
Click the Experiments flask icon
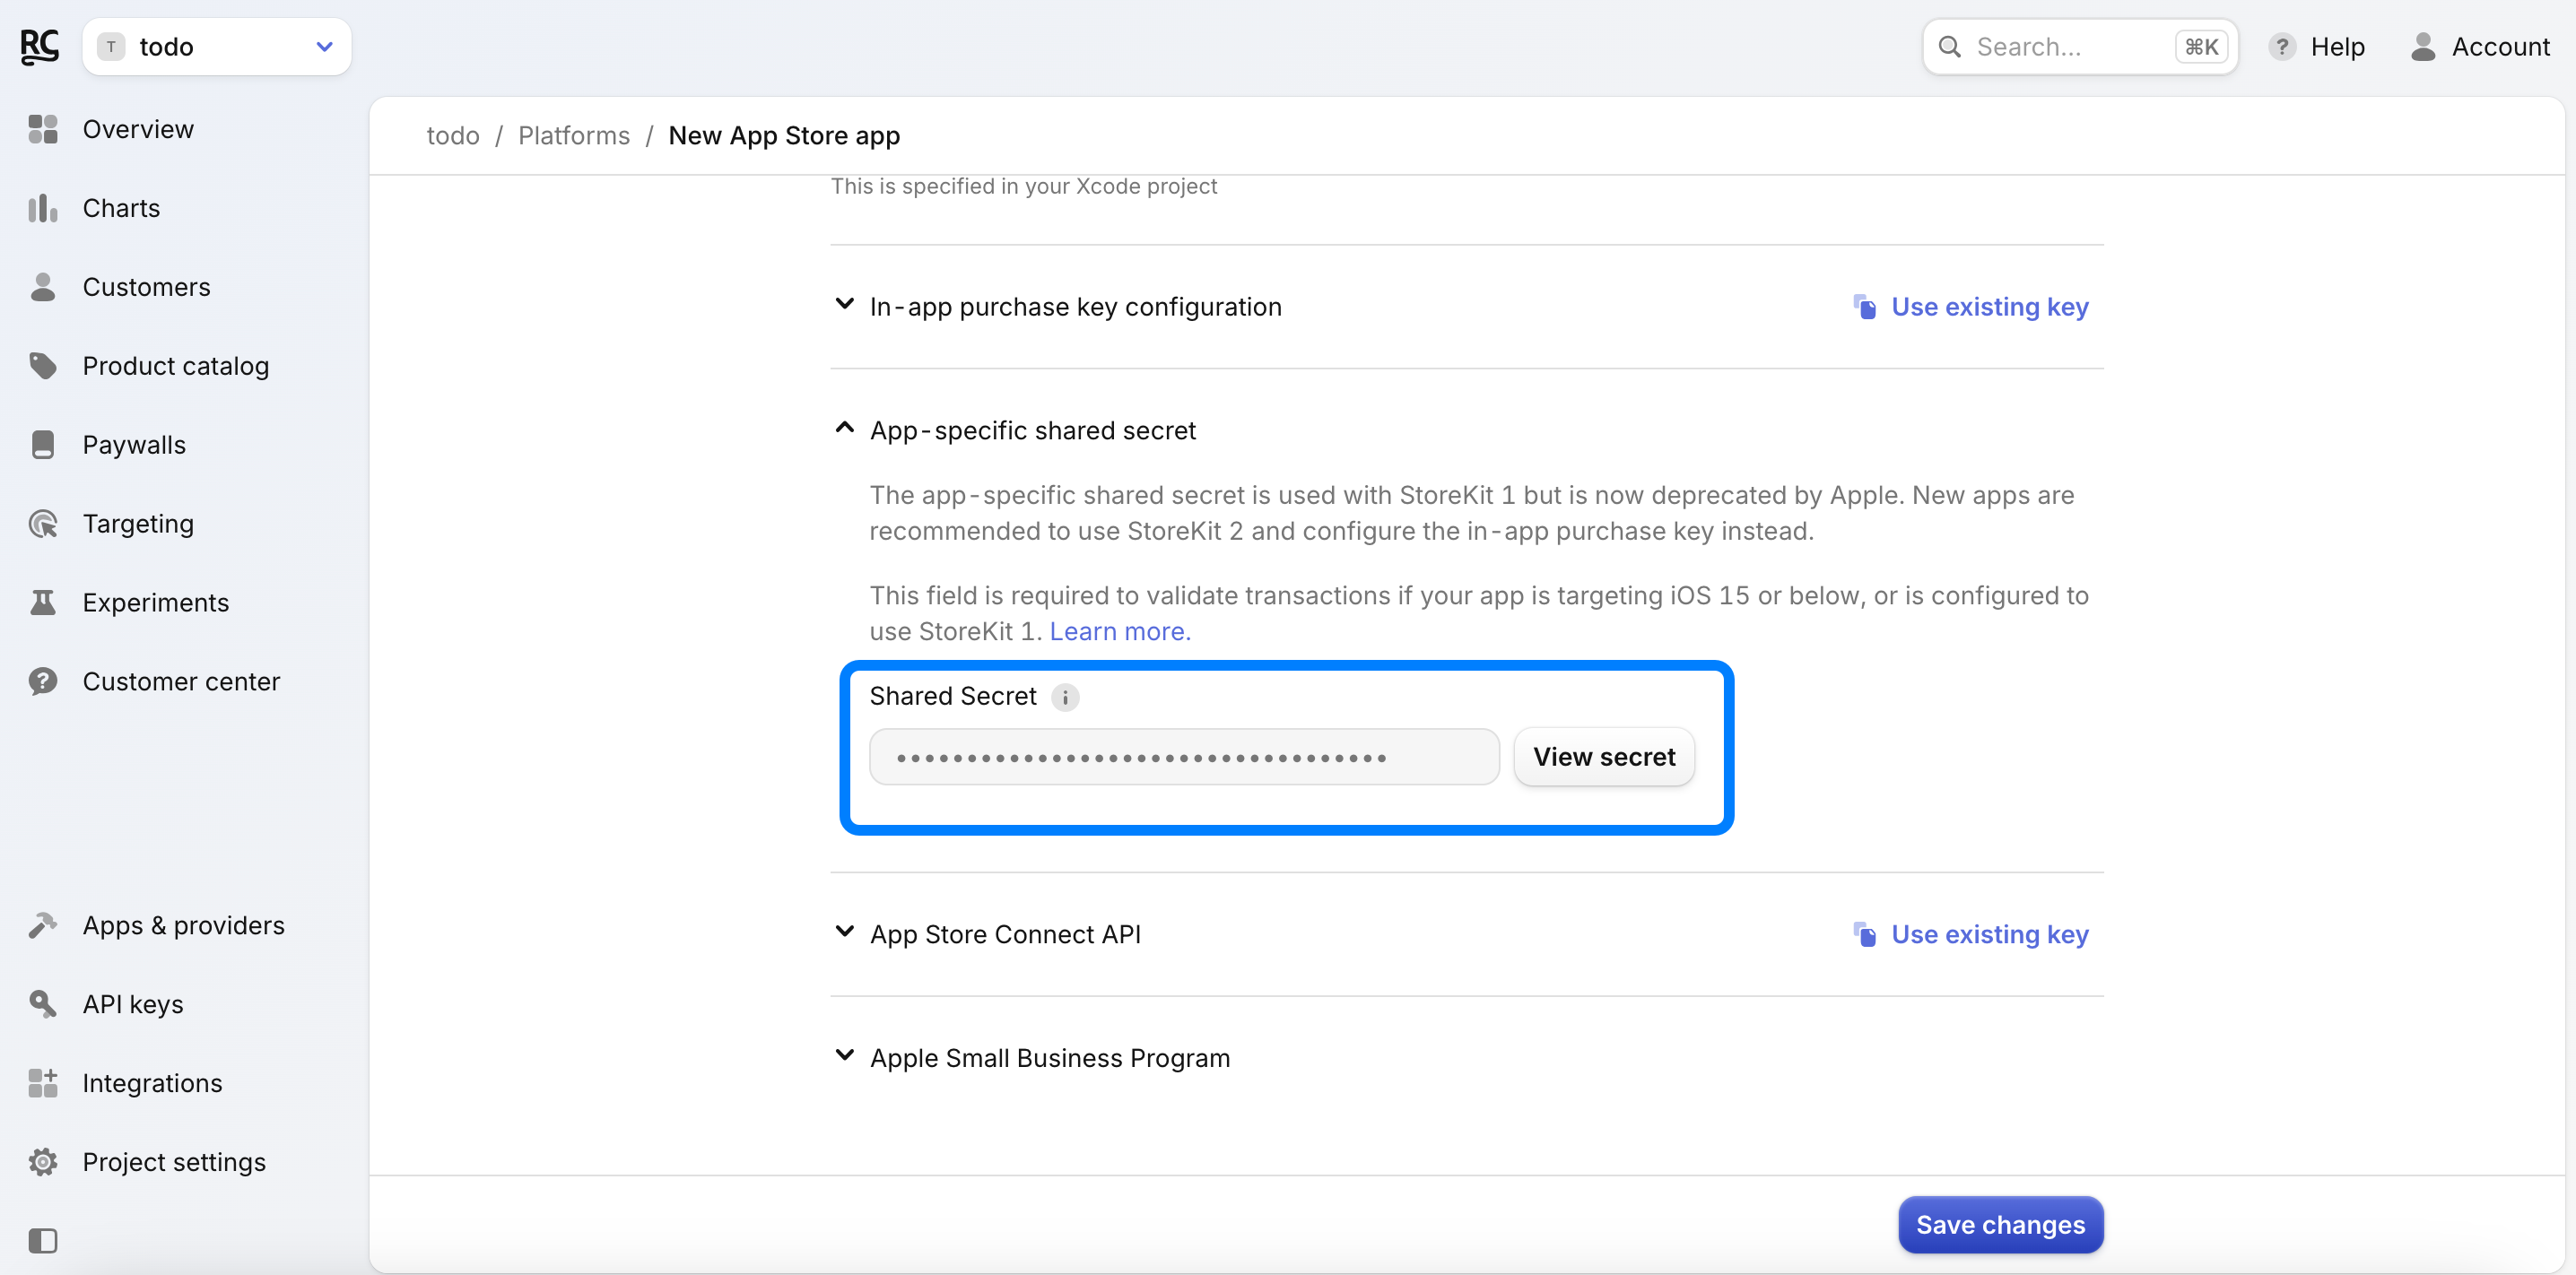click(x=42, y=603)
